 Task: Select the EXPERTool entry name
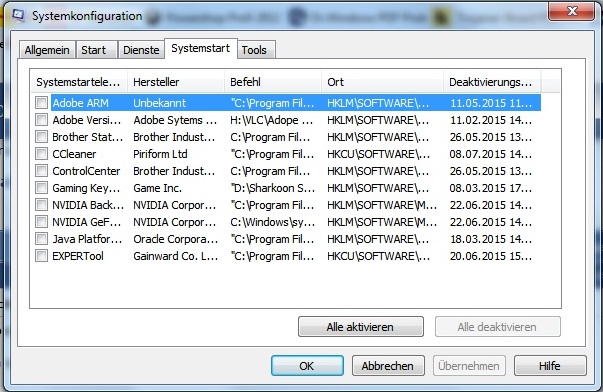(78, 256)
